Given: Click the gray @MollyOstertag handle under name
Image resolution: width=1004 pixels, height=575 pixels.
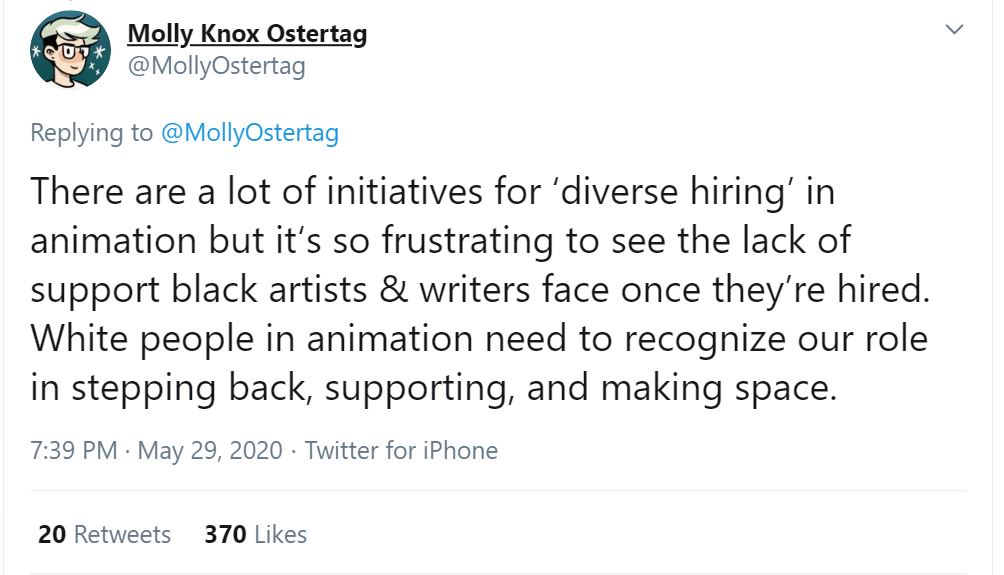Looking at the screenshot, I should pyautogui.click(x=216, y=66).
